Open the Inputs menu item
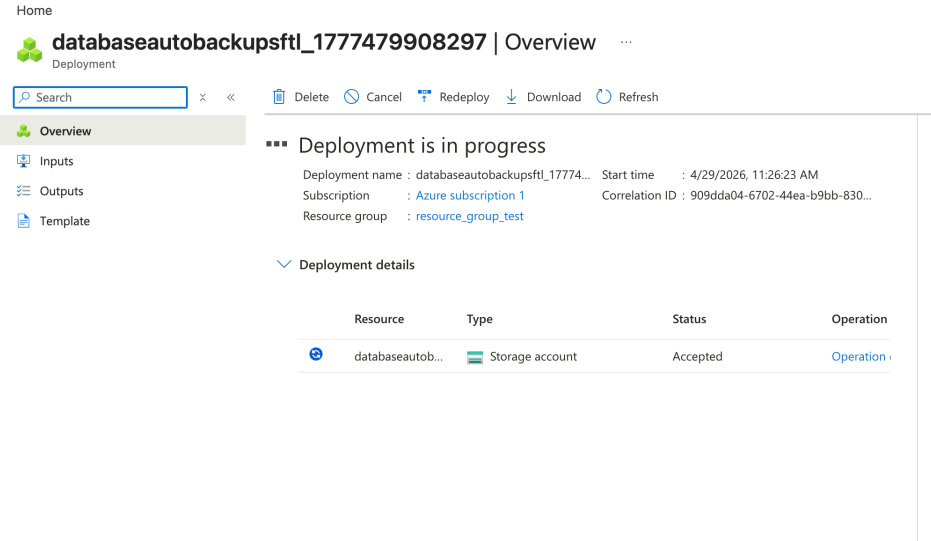Screen dimensions: 931x541 56,161
